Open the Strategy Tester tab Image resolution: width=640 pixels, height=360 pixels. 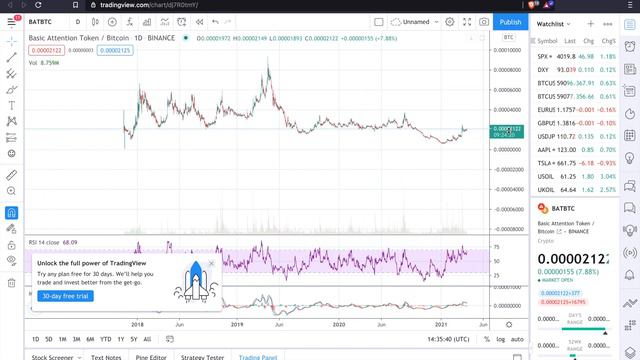click(202, 357)
